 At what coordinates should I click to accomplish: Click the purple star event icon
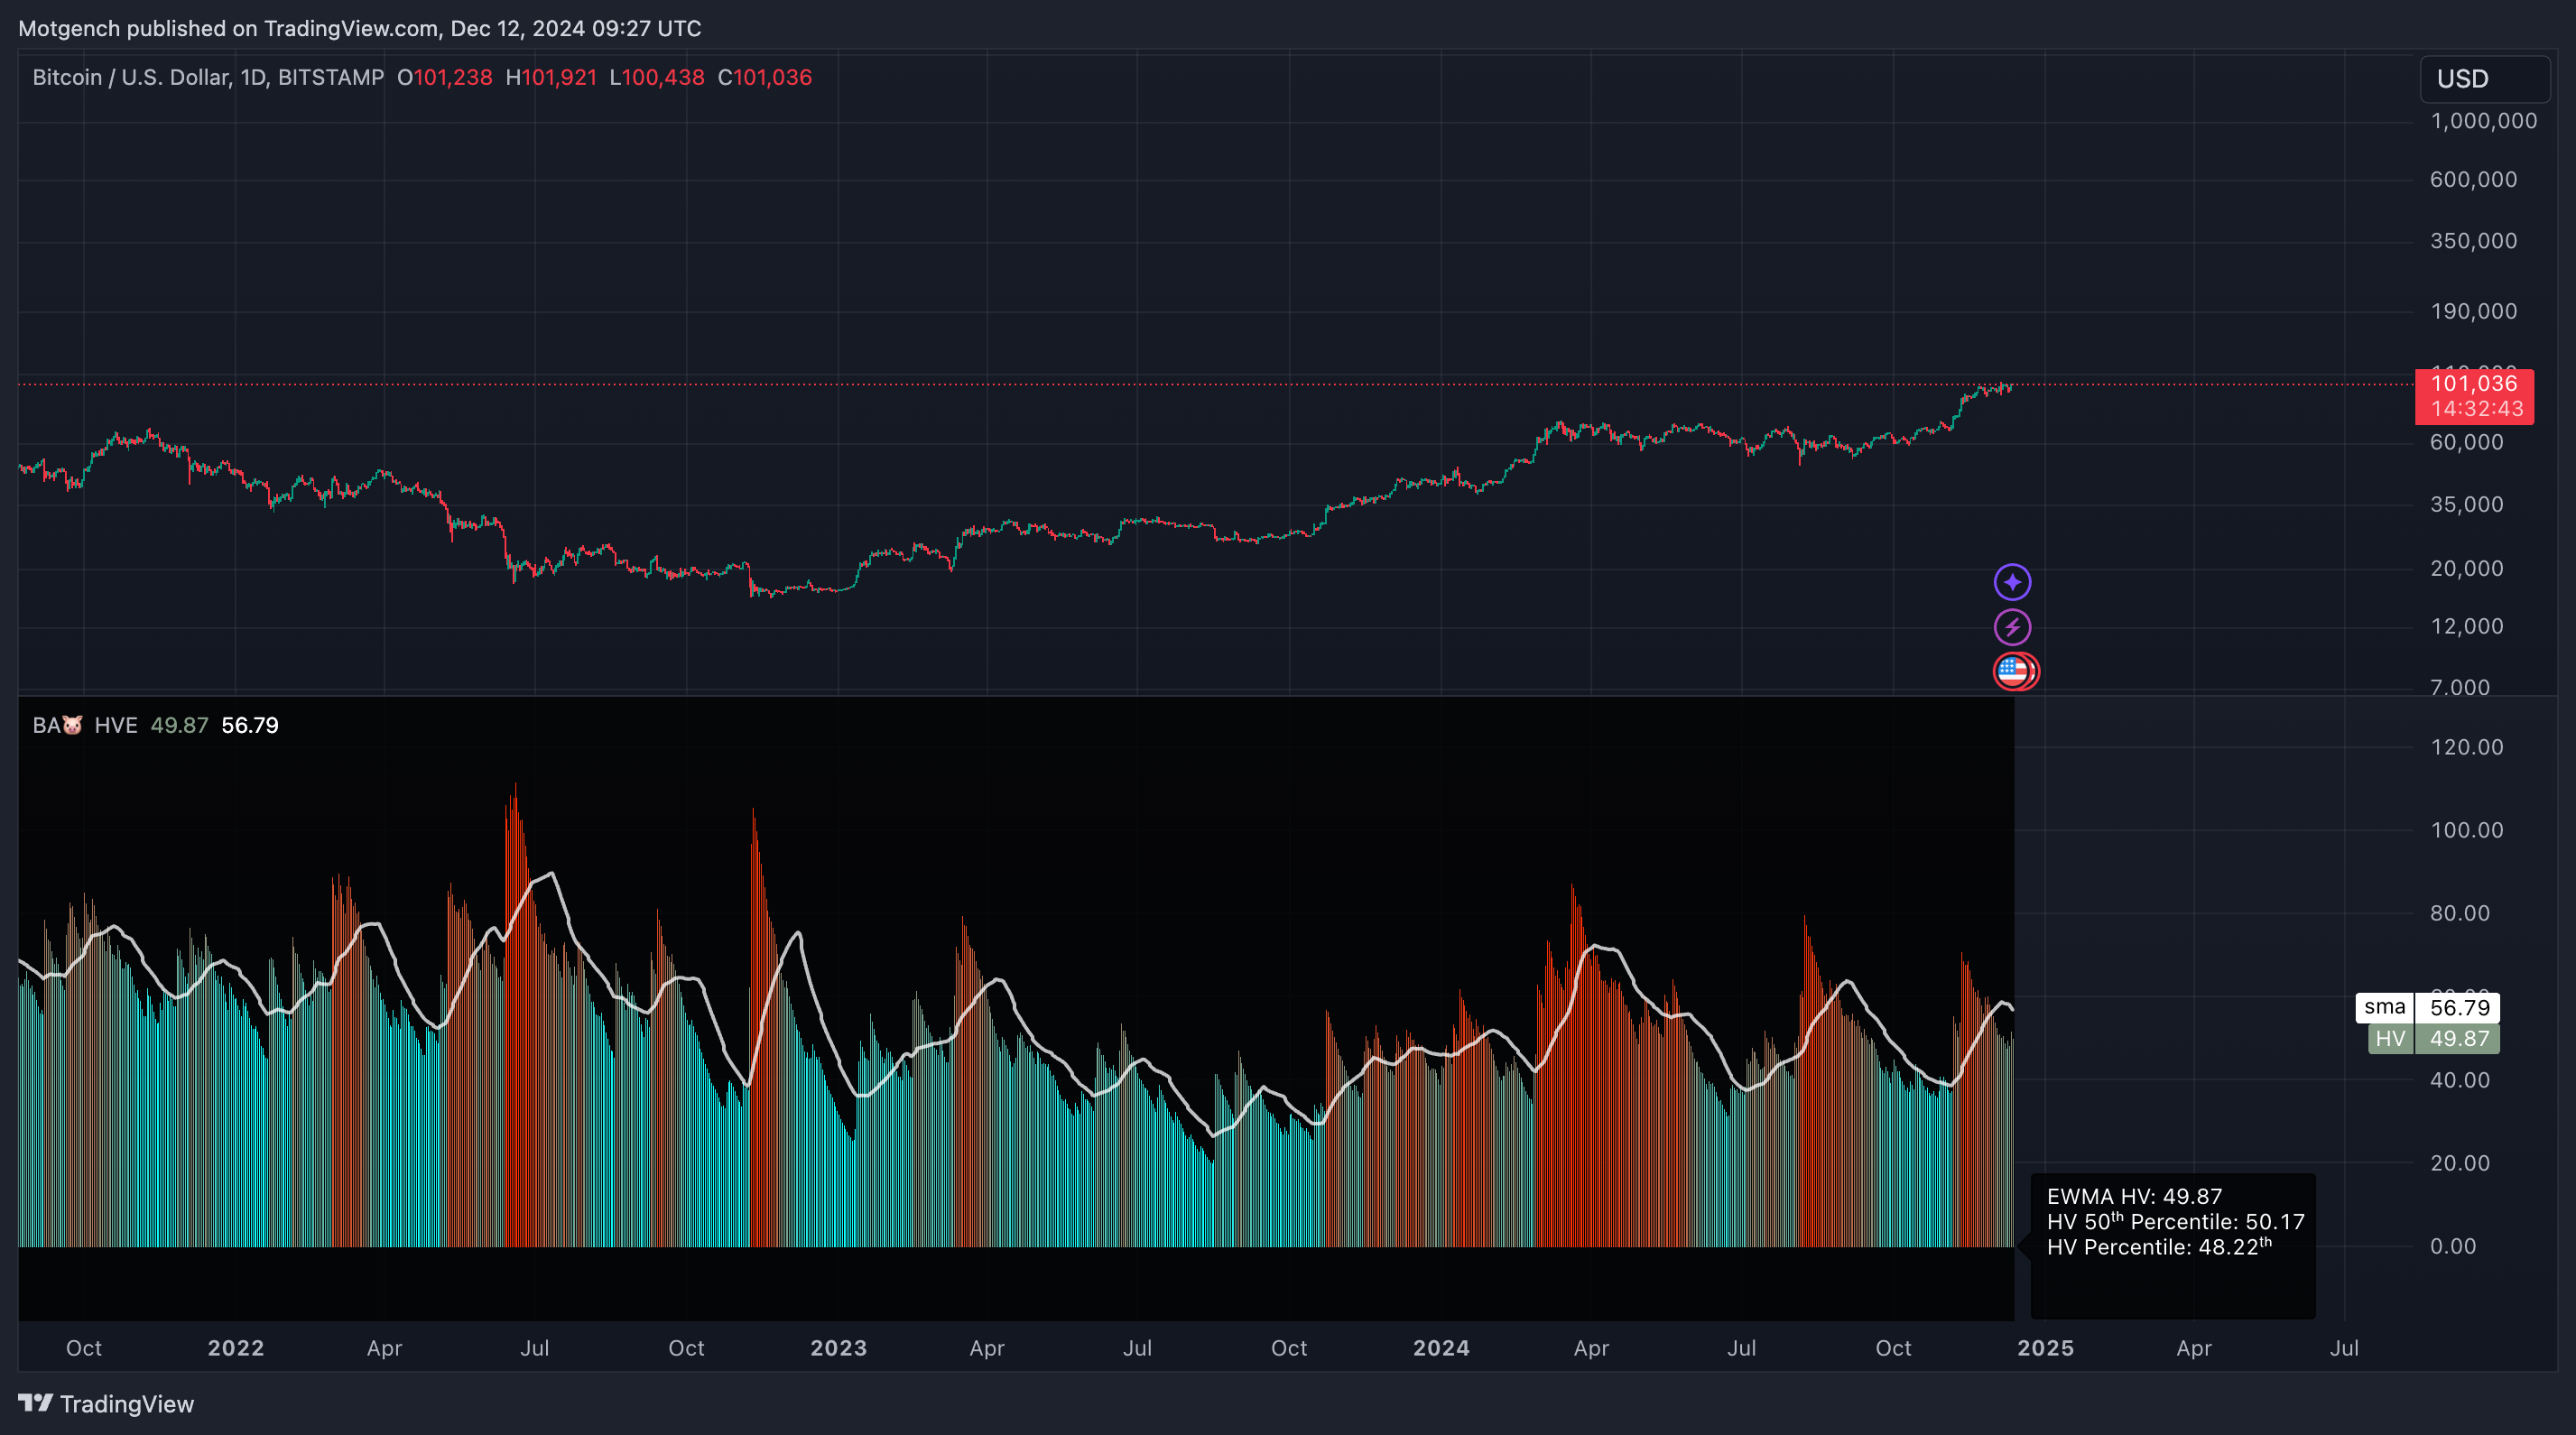click(x=2012, y=582)
